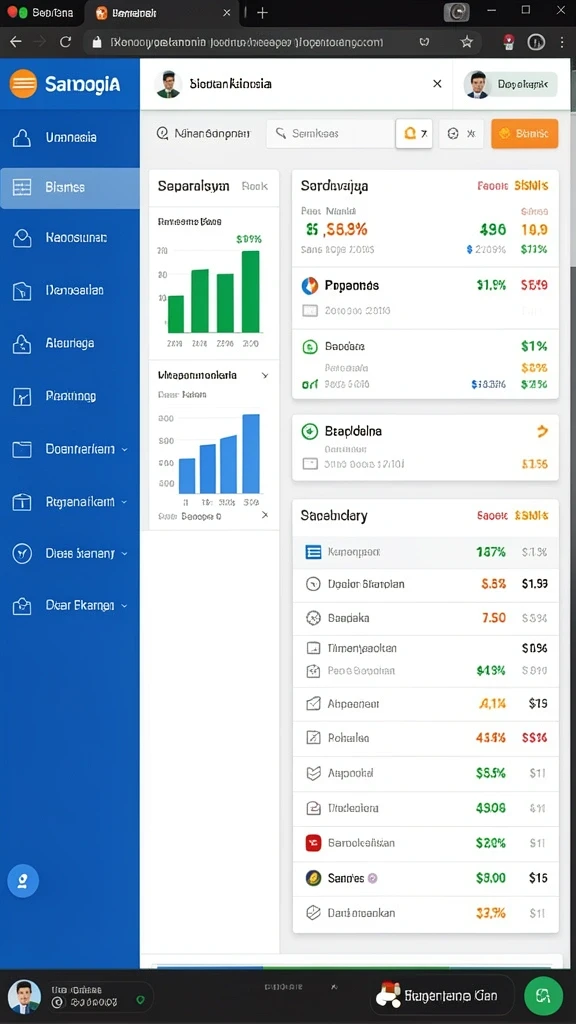This screenshot has width=576, height=1024.
Task: Open the Unnnesia sidebar item
Action: pyautogui.click(x=70, y=137)
